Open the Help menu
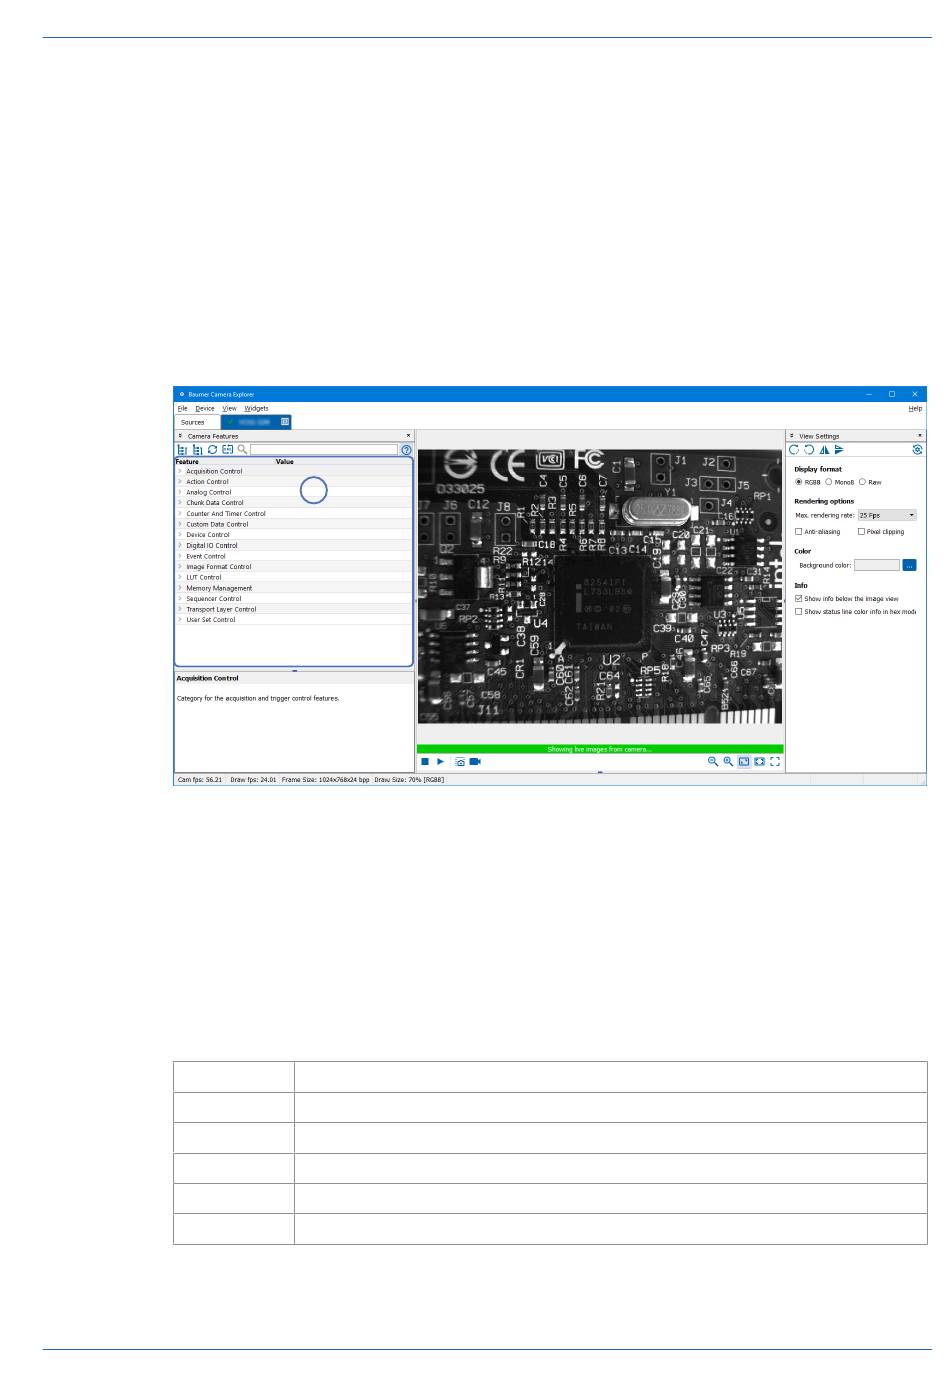 coord(915,408)
